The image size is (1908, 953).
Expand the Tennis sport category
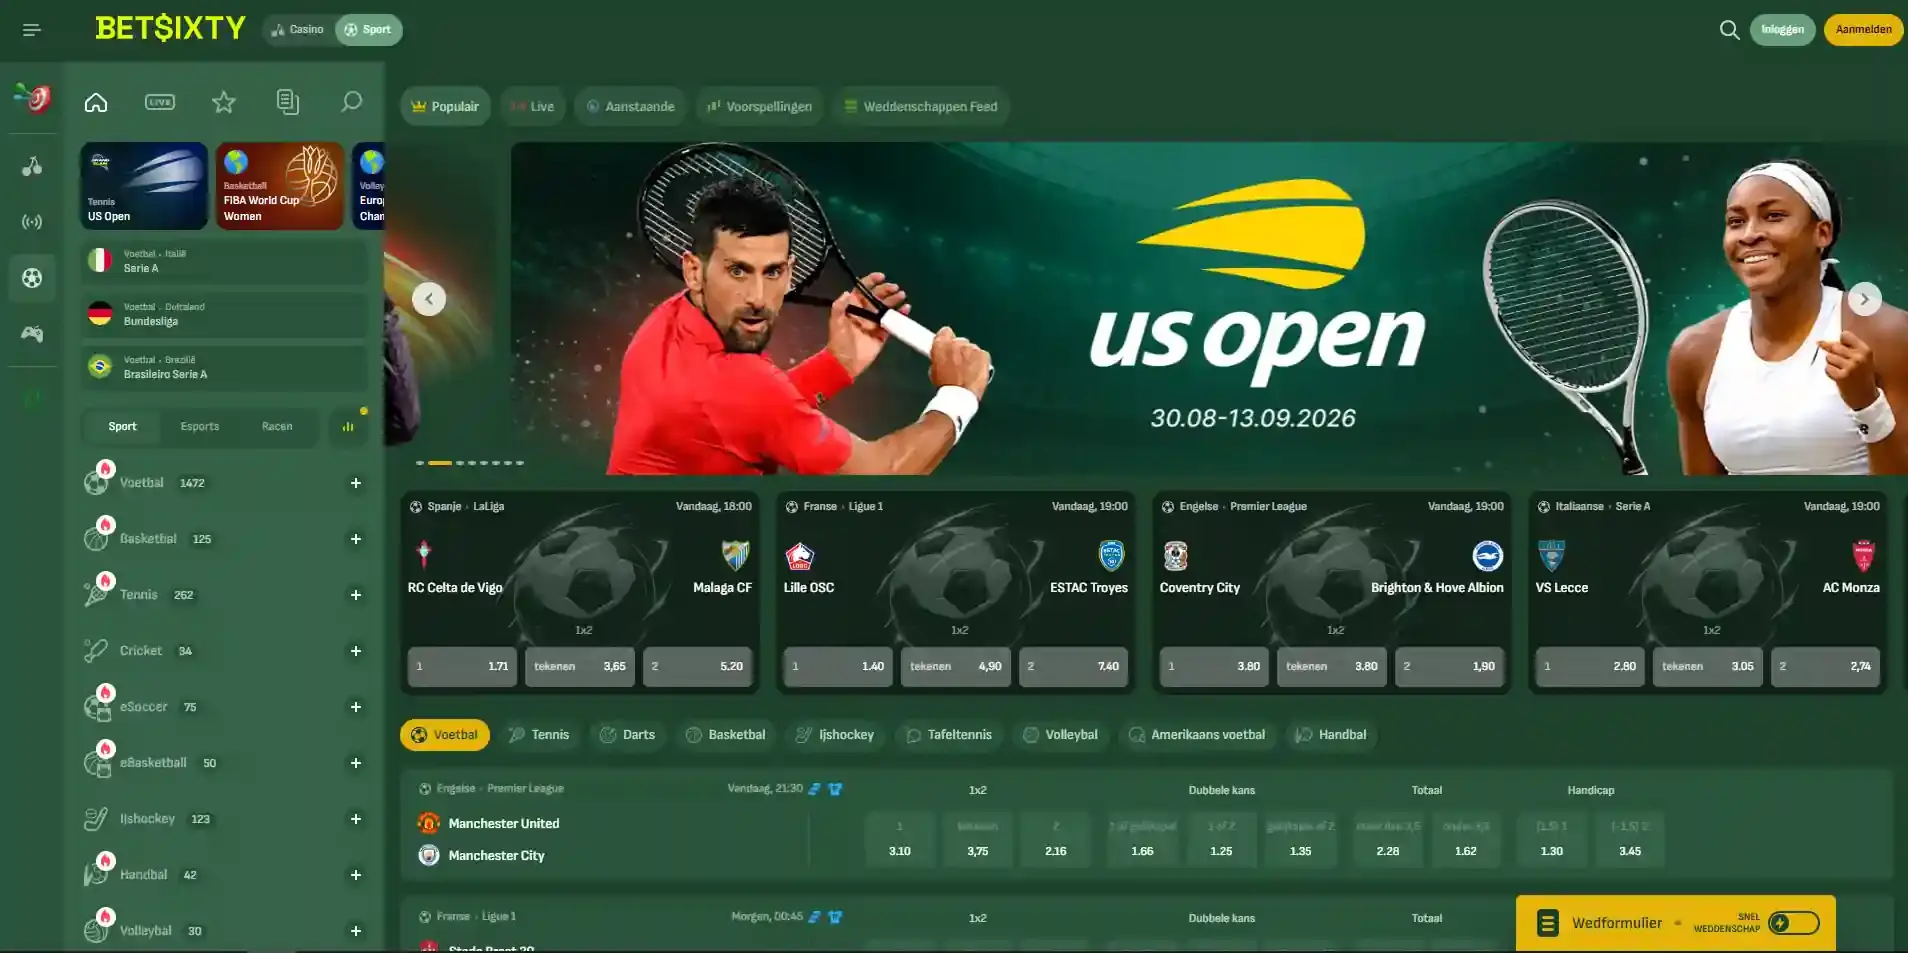click(355, 595)
